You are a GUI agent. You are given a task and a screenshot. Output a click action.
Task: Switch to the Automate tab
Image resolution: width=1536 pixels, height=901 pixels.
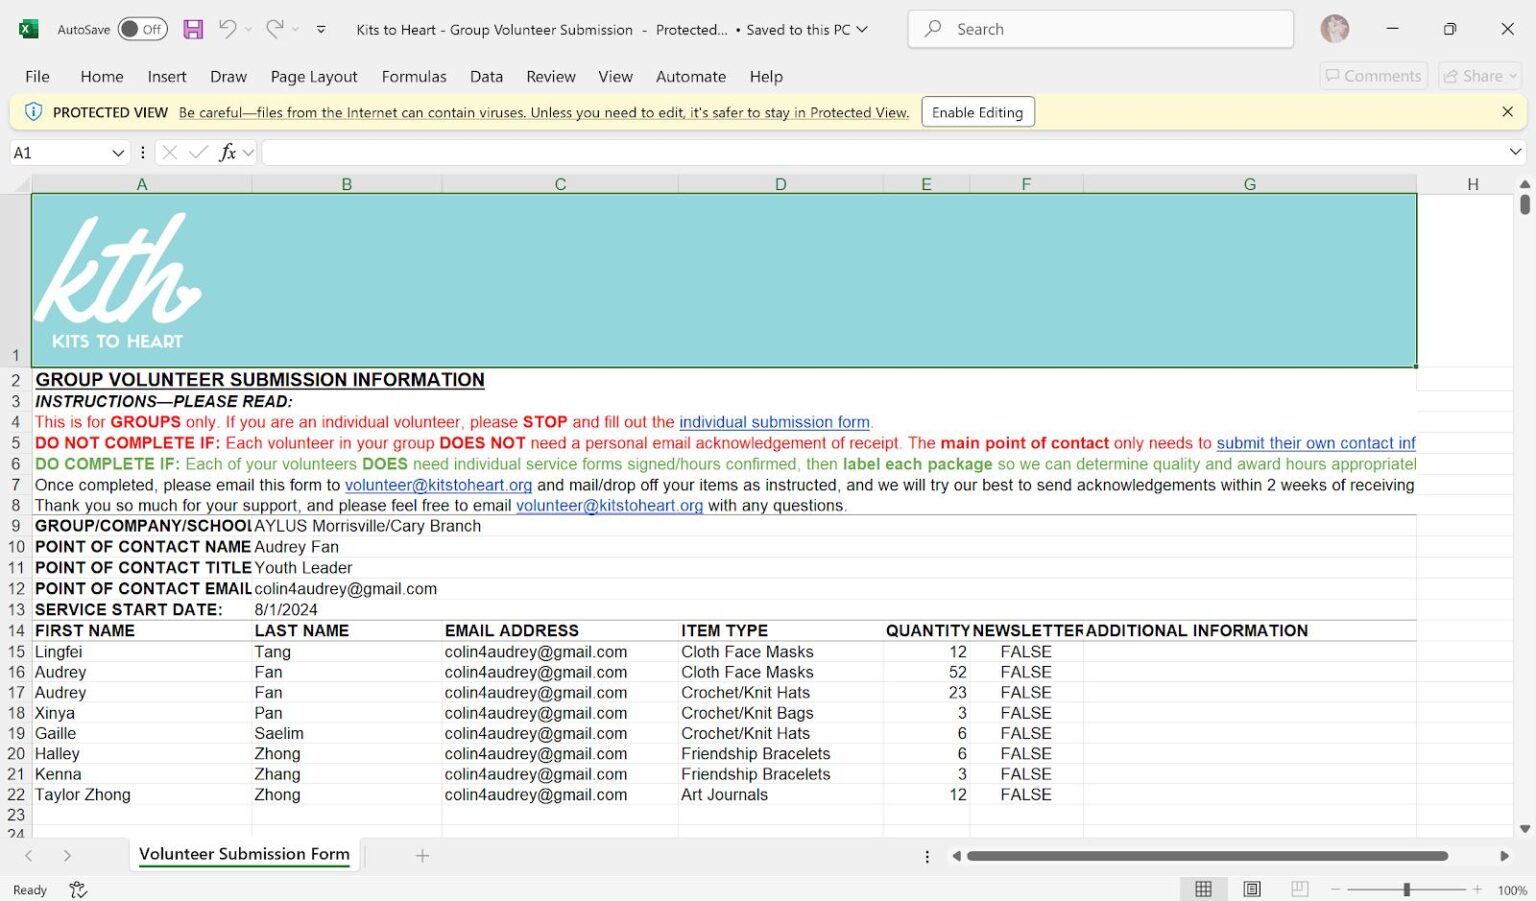tap(691, 76)
